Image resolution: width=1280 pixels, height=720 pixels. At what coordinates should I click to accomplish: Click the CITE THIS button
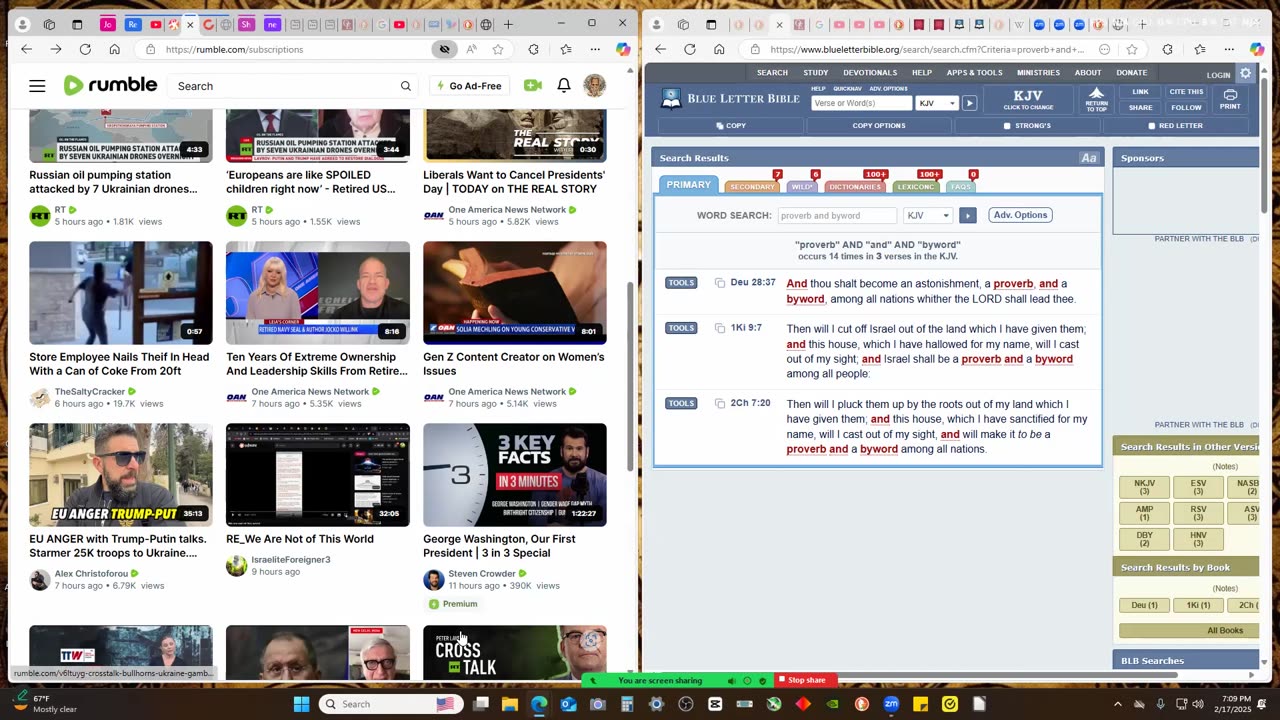click(x=1186, y=92)
